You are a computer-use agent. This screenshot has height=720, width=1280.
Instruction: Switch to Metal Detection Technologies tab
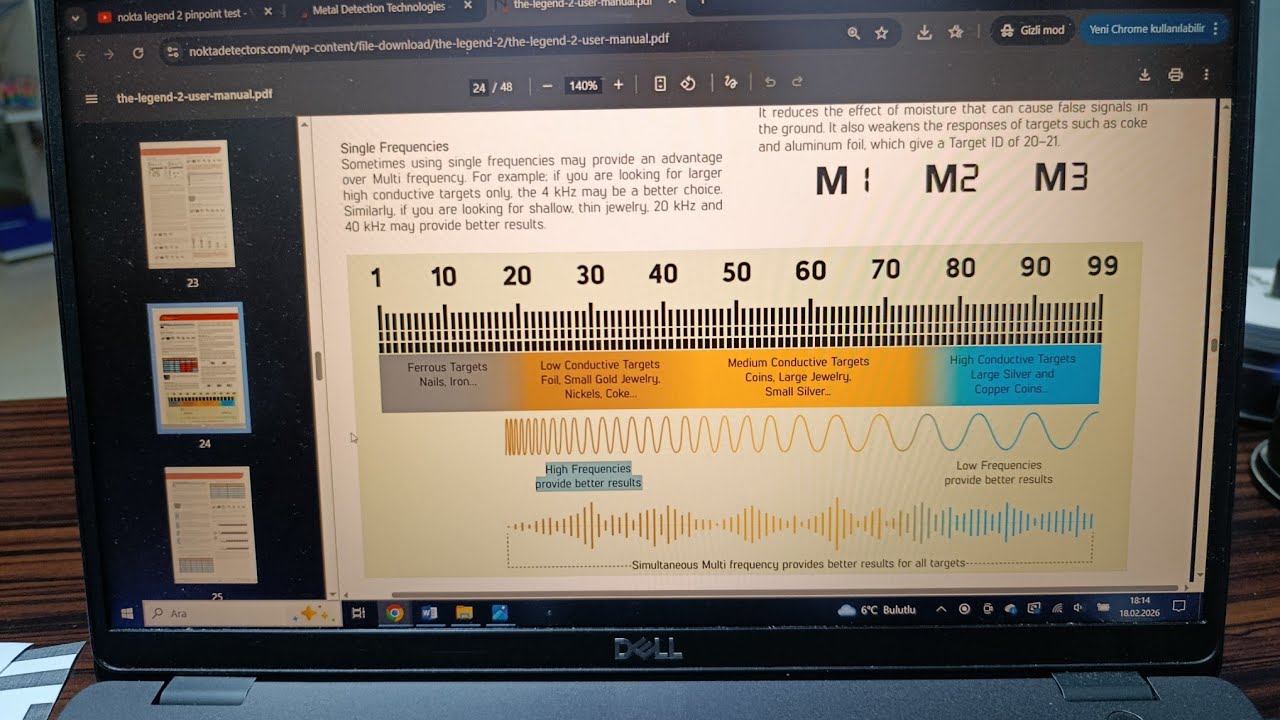[x=378, y=9]
